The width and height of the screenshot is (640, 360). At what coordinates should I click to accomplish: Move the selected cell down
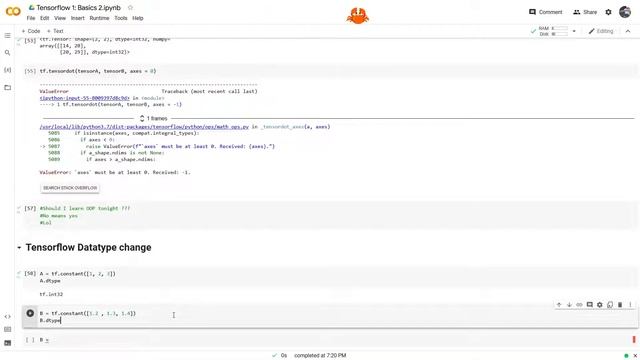[x=569, y=305]
